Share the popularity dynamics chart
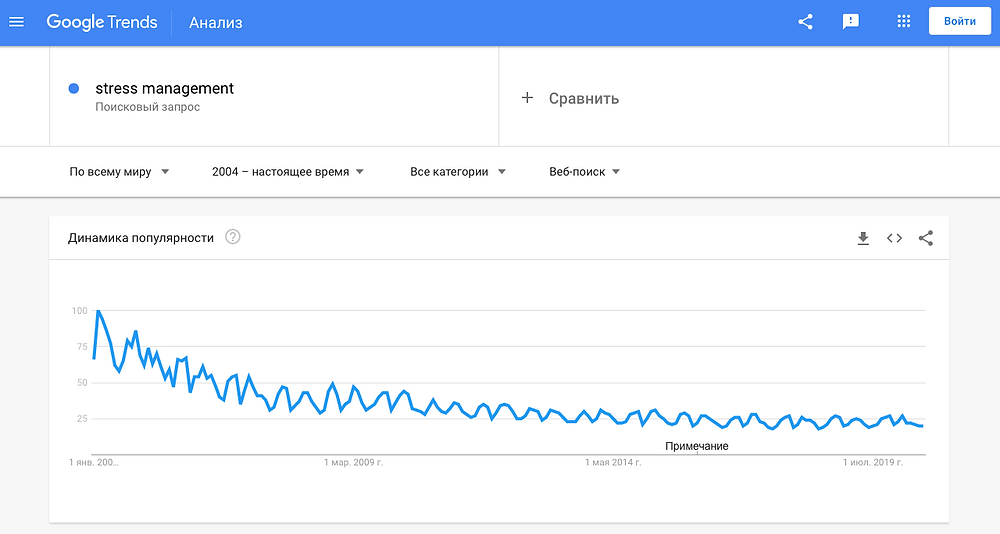 926,238
